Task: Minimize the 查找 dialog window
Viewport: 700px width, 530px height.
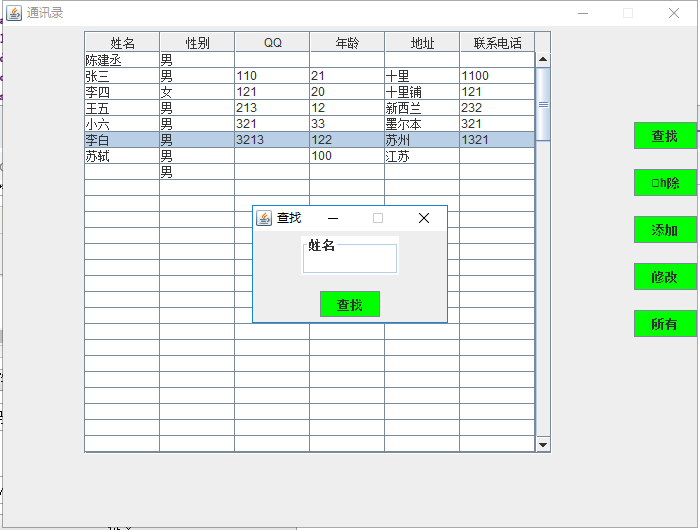Action: [333, 218]
